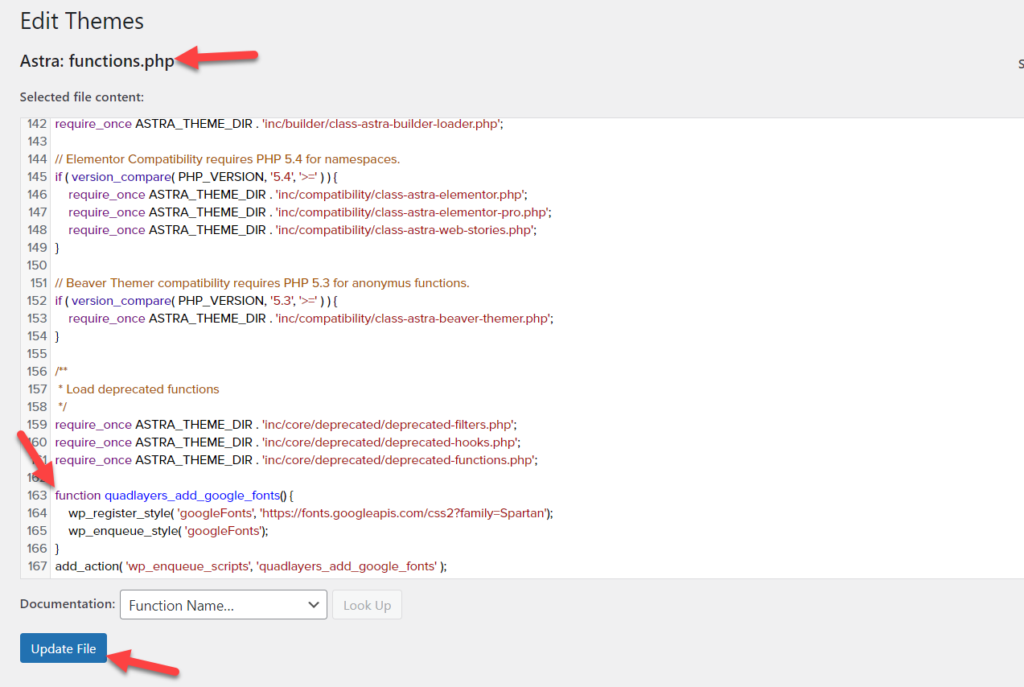Screen dimensions: 1024x687
Task: Click the Look Up button
Action: (367, 605)
